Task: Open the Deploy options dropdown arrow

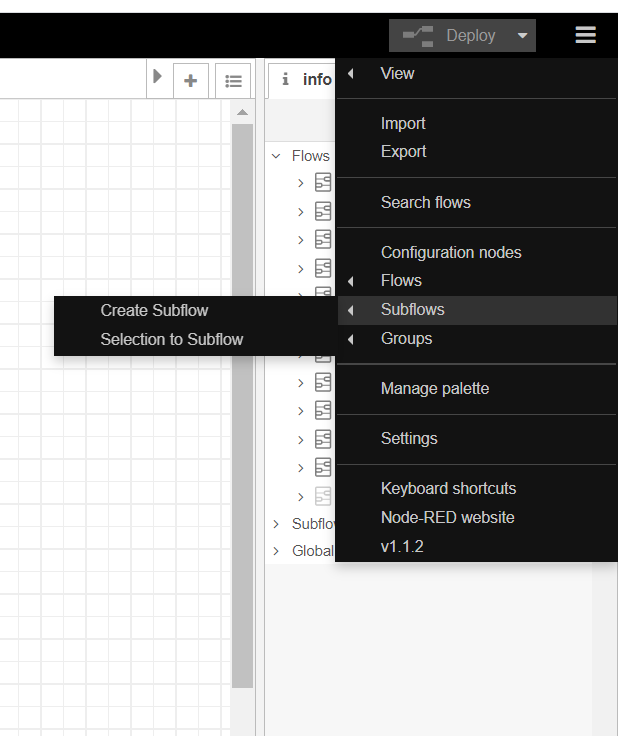Action: 522,36
